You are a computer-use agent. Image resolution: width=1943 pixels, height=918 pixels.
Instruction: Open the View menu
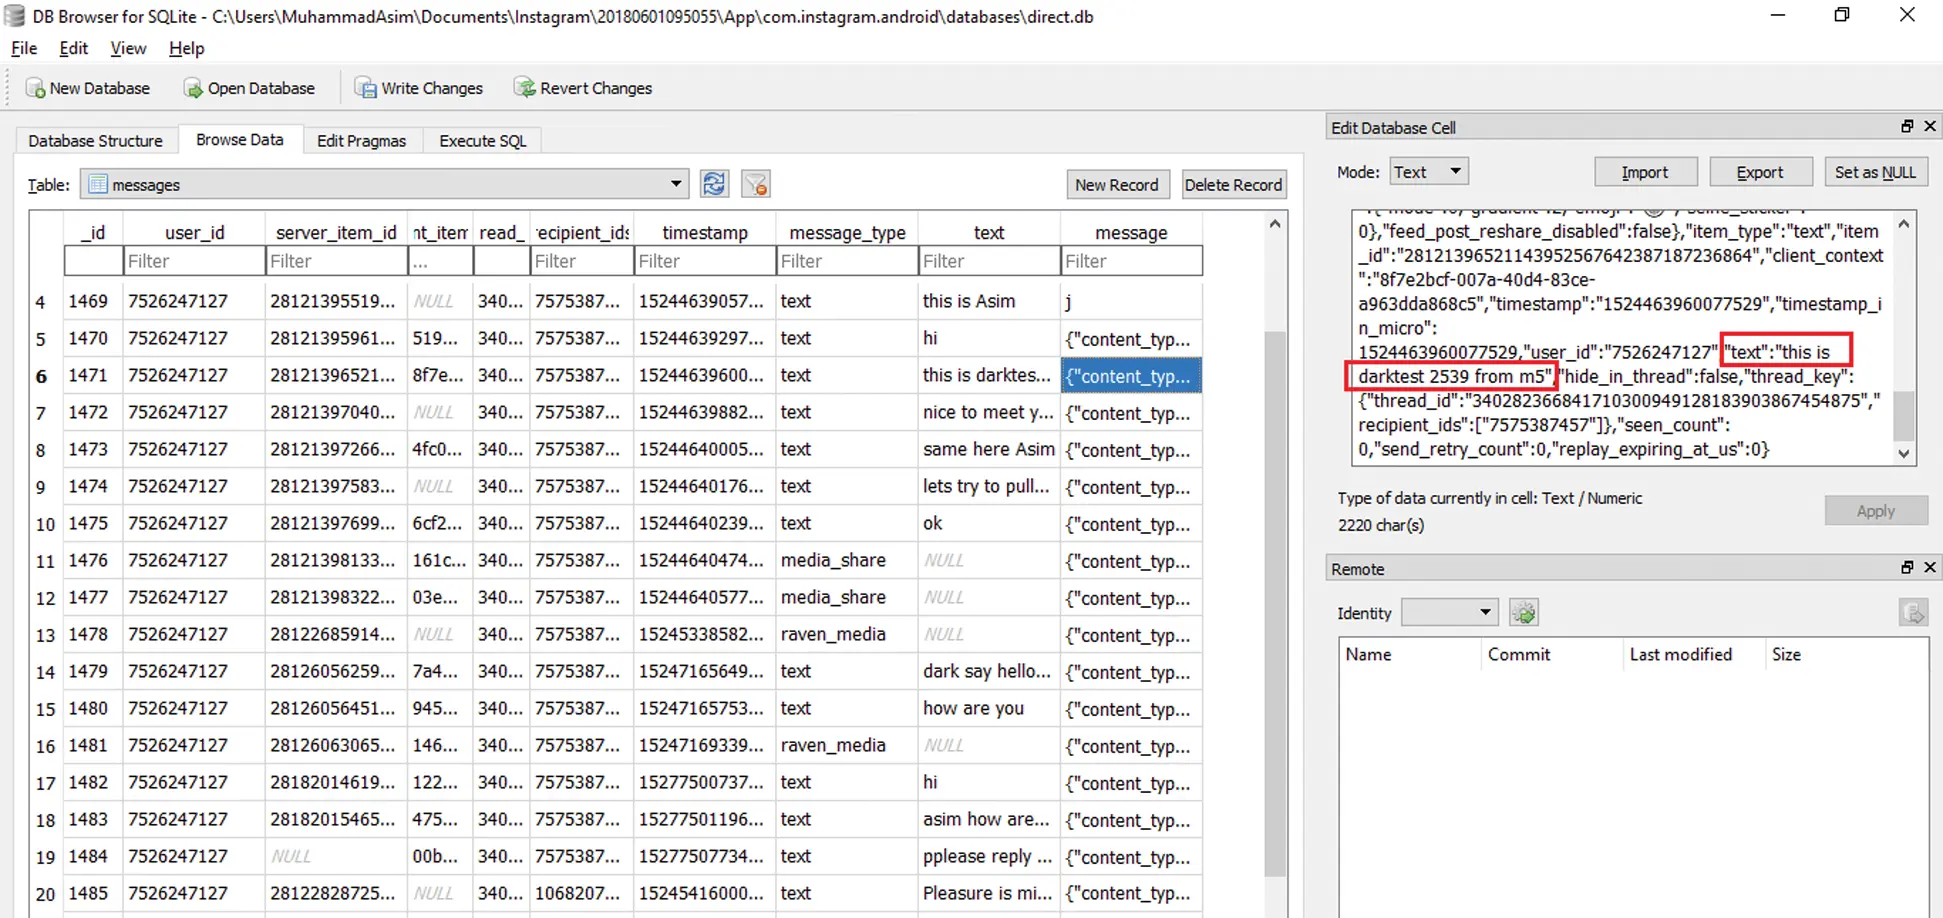(x=128, y=48)
